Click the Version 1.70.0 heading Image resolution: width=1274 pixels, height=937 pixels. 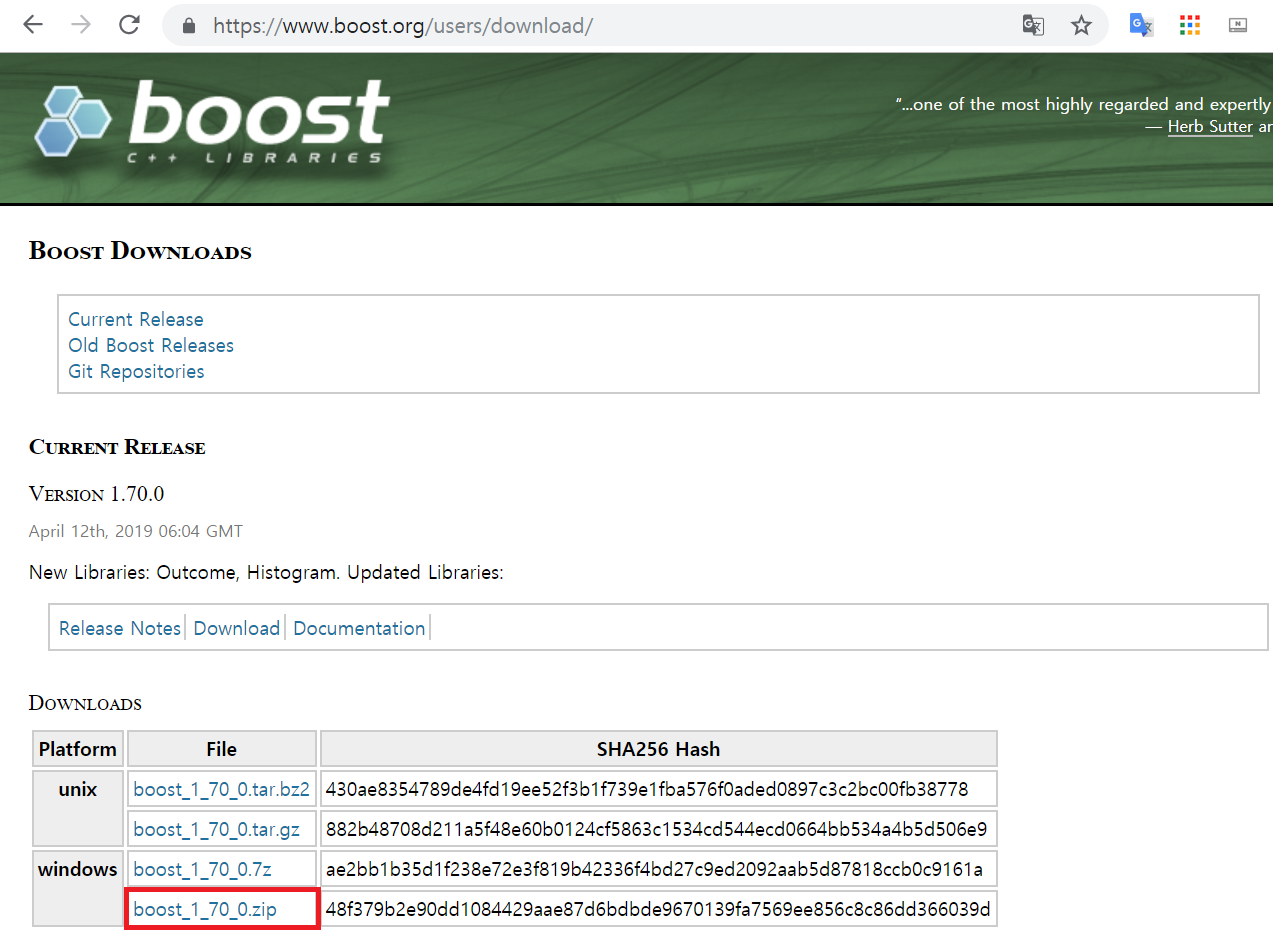(x=96, y=494)
